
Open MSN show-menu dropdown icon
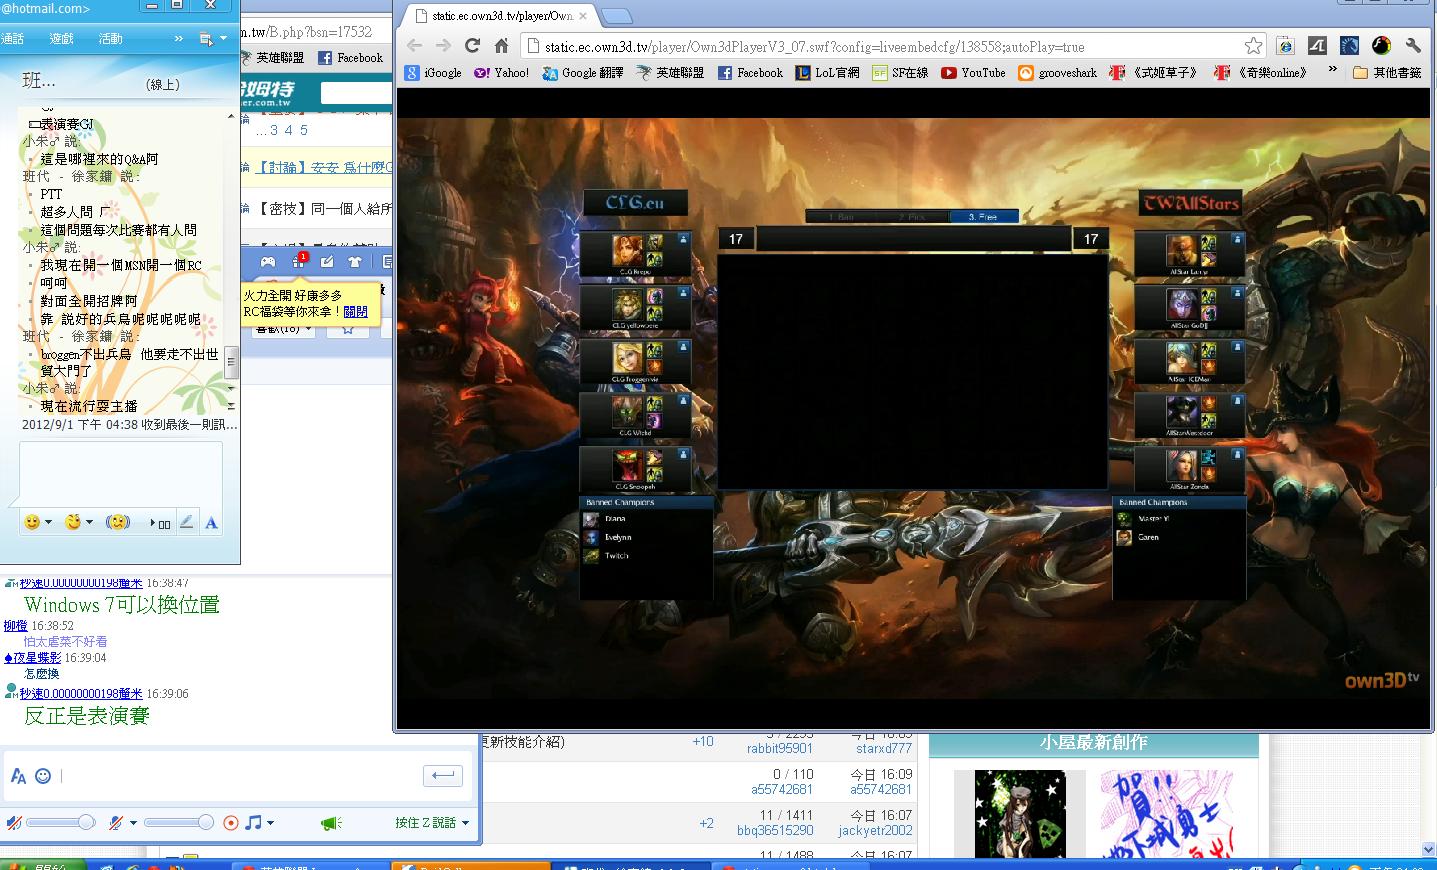point(213,39)
